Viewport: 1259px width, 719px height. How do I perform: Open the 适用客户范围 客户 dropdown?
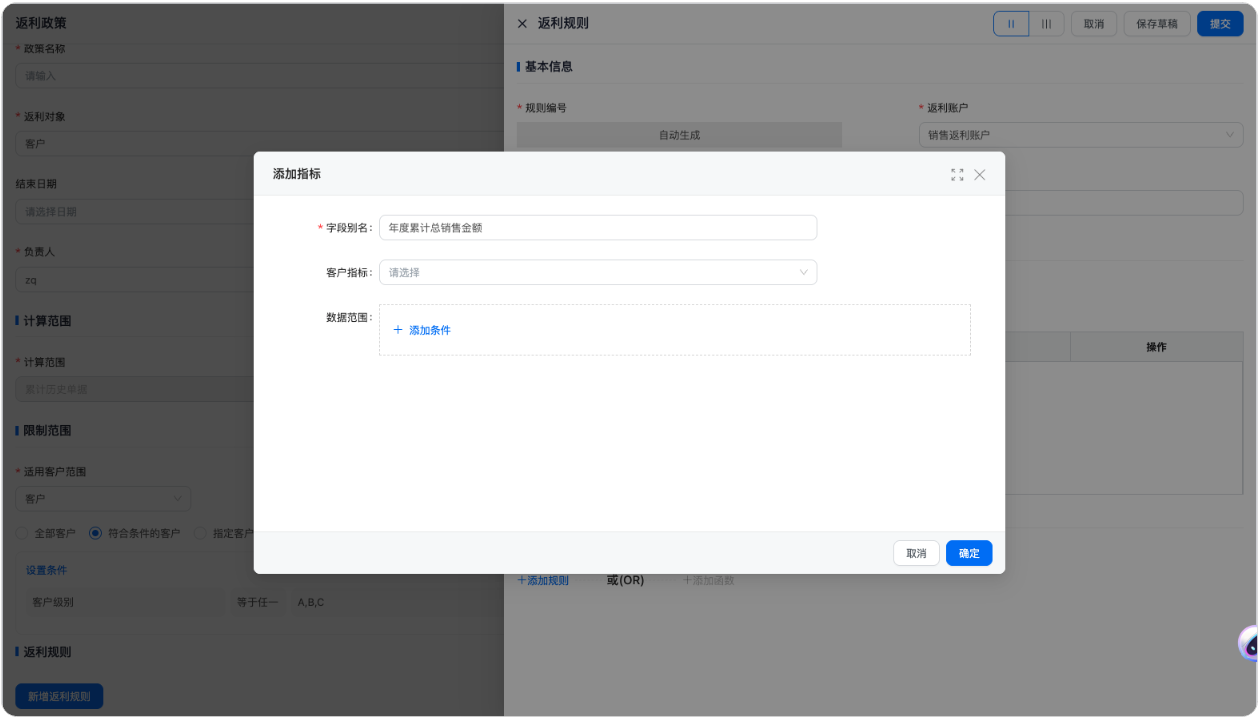[103, 498]
